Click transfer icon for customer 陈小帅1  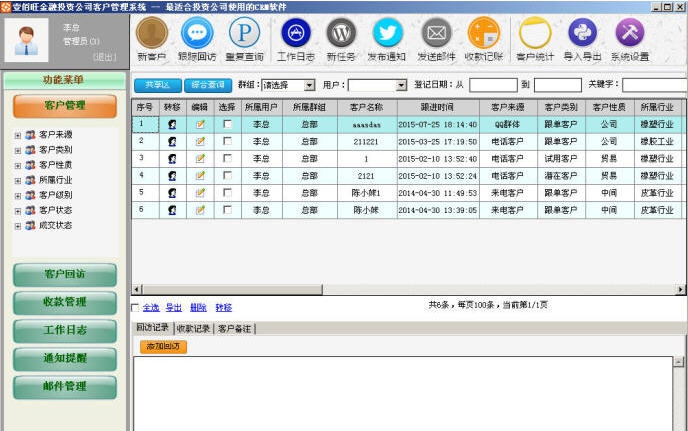pos(172,193)
